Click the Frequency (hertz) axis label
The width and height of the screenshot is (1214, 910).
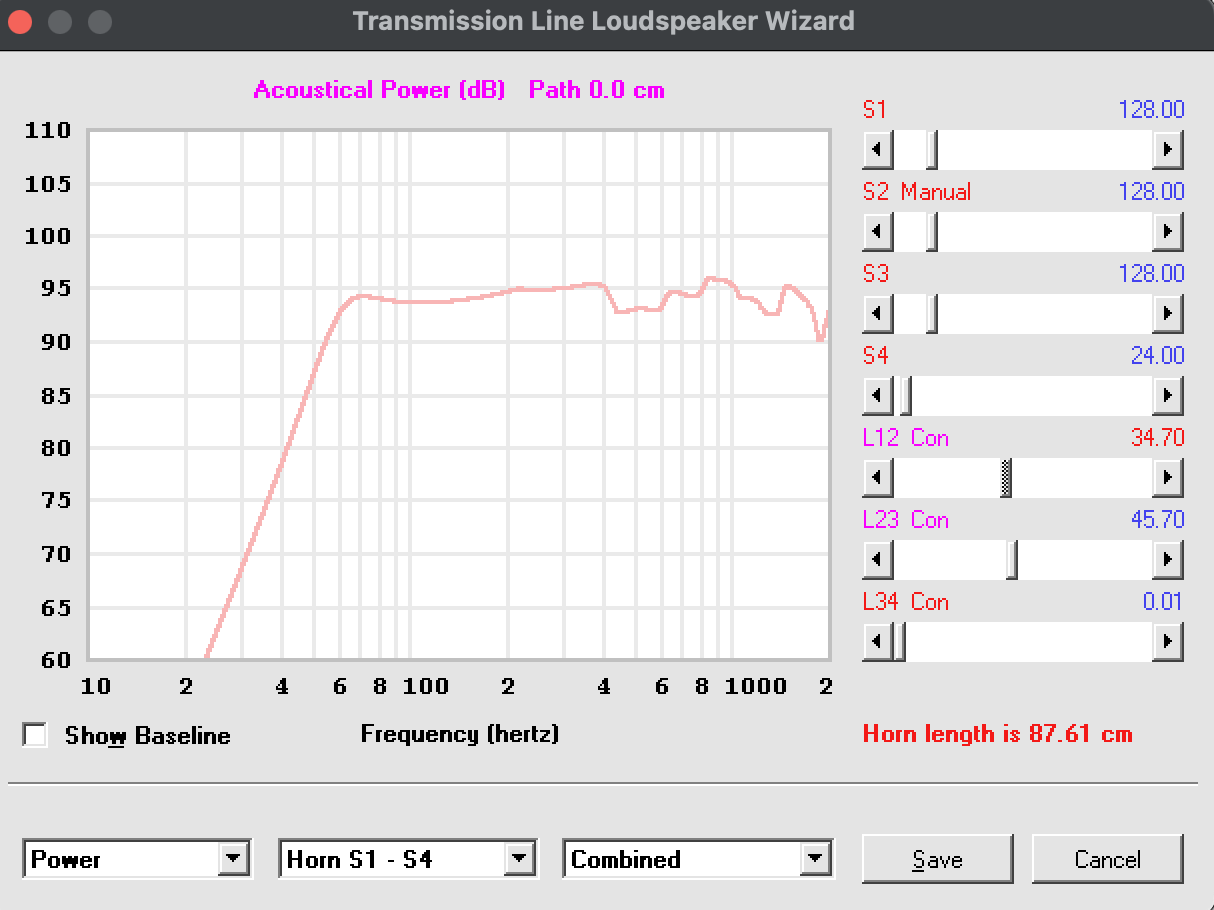coord(460,734)
